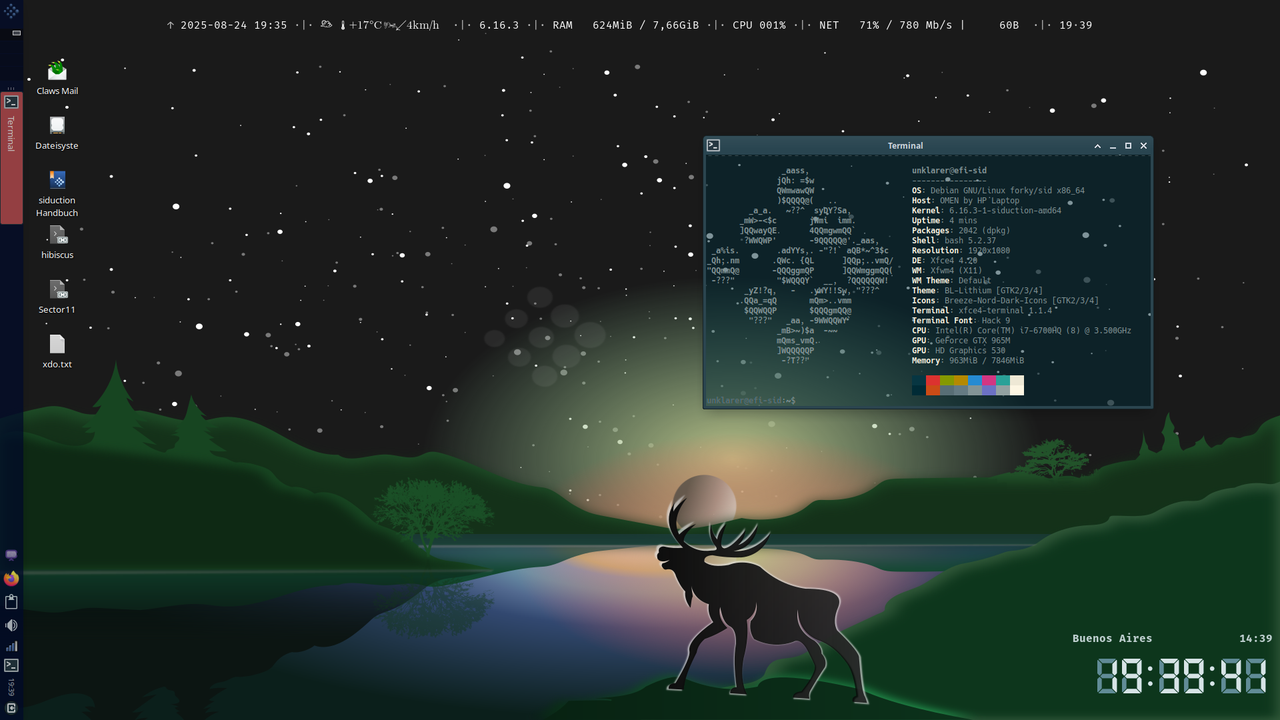Click the Theme: BL-Lithium line
The height and width of the screenshot is (720, 1280).
coord(977,290)
